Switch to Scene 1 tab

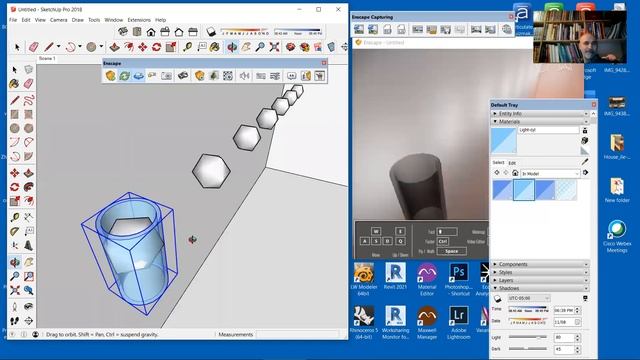coord(47,58)
